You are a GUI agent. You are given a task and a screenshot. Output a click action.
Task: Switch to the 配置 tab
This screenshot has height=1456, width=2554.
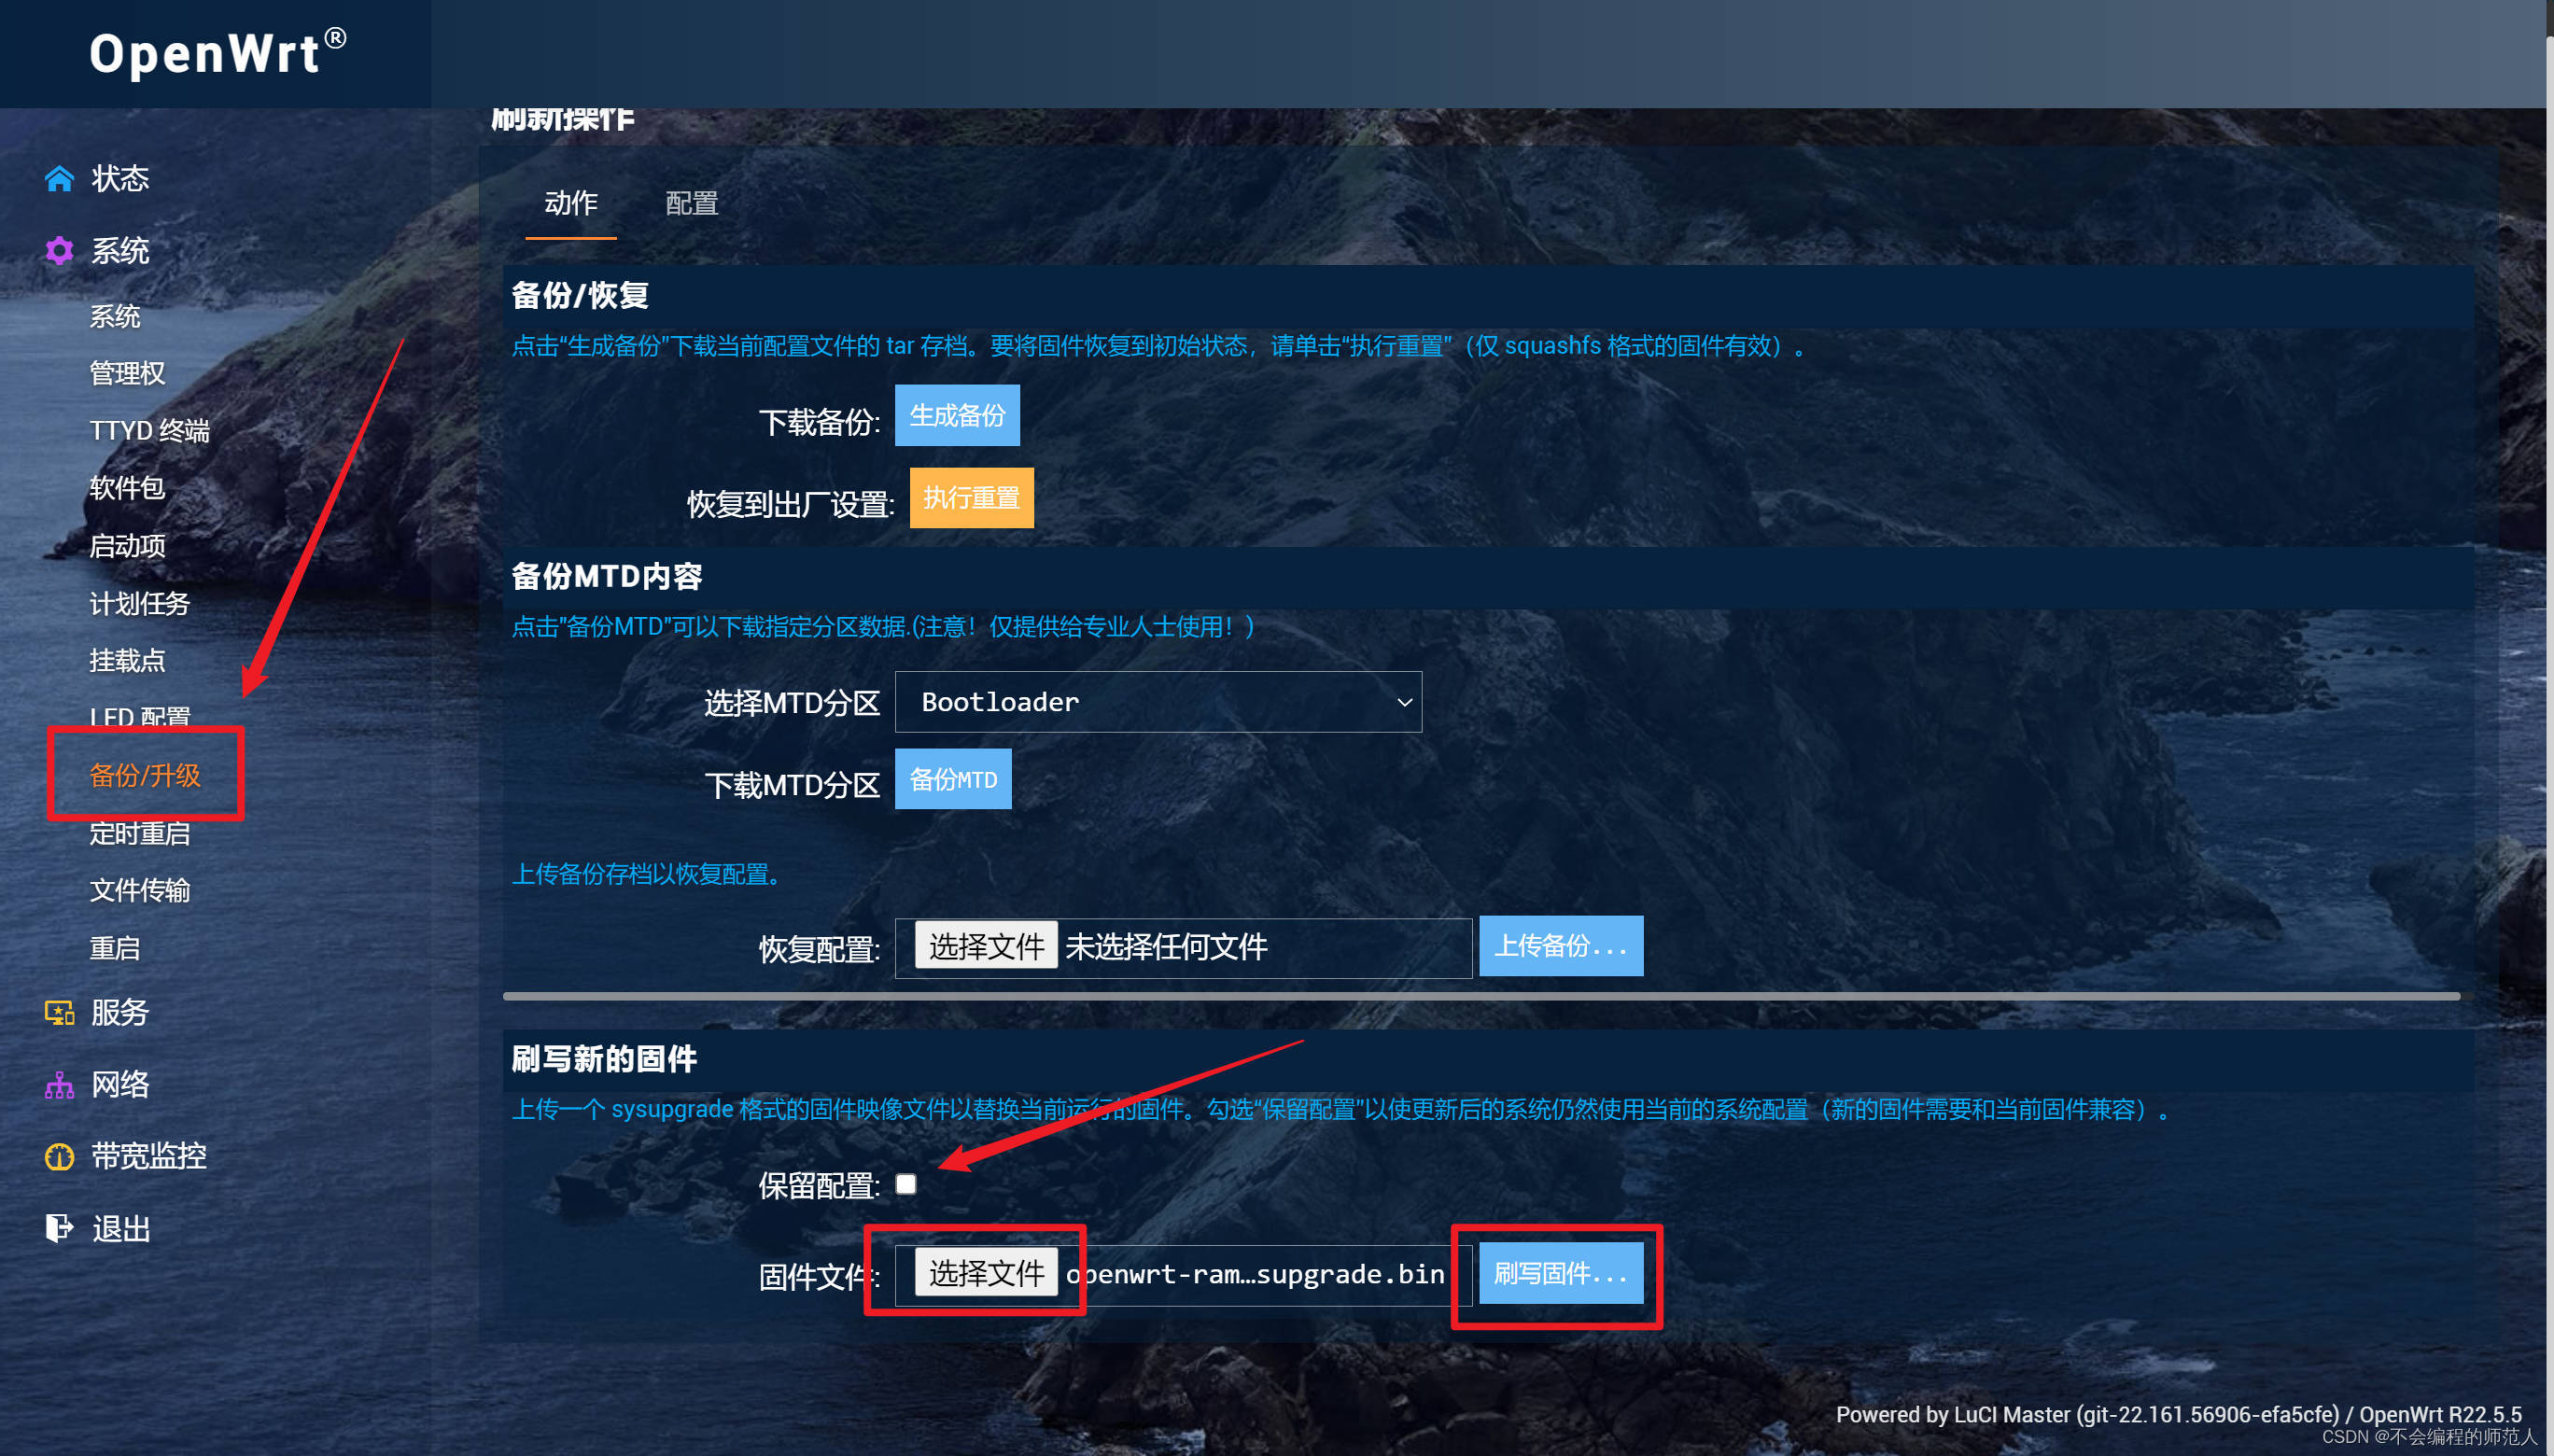point(692,204)
